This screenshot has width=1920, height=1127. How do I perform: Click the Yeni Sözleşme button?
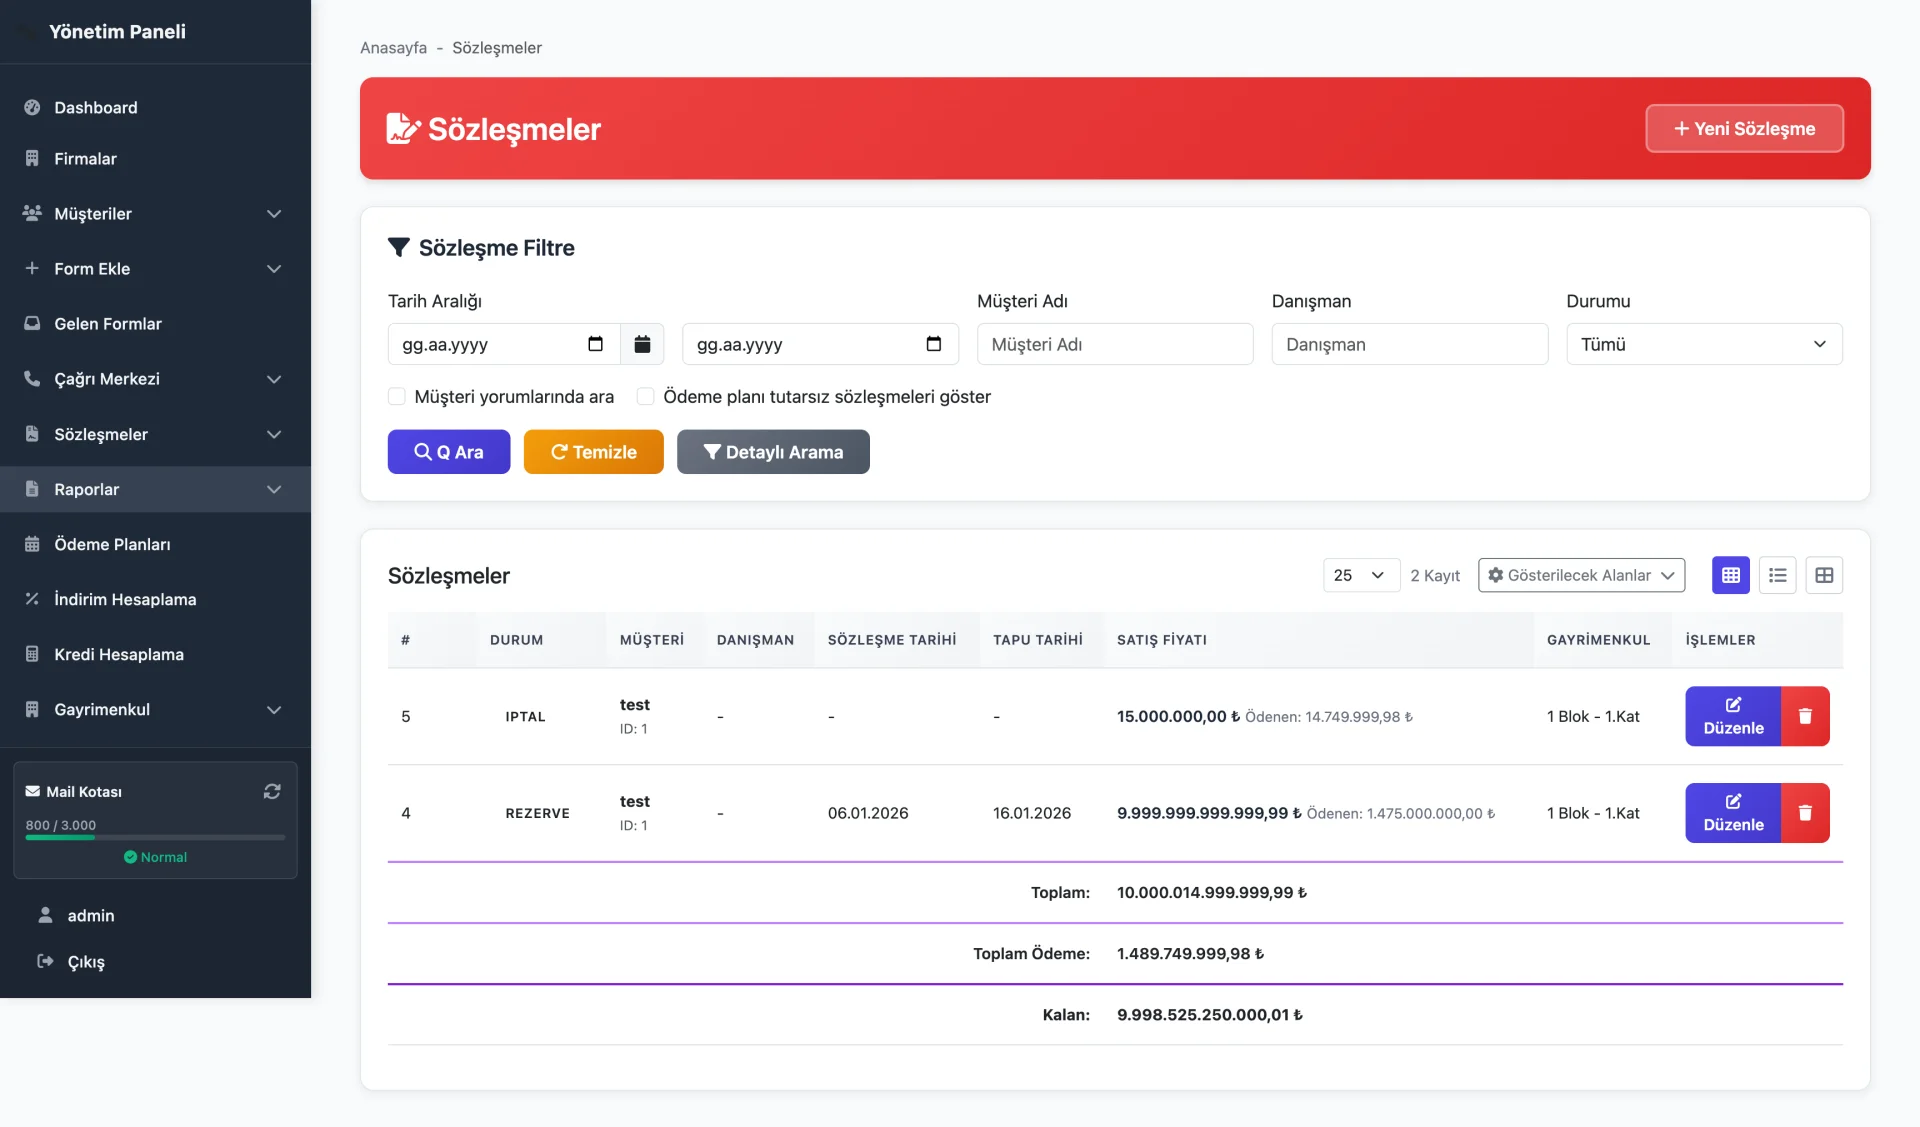[x=1744, y=128]
